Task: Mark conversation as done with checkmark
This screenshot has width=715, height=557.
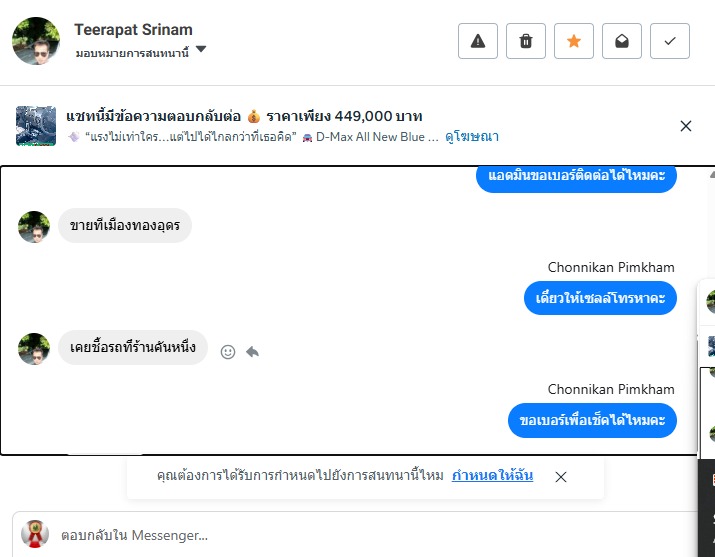Action: coord(670,41)
